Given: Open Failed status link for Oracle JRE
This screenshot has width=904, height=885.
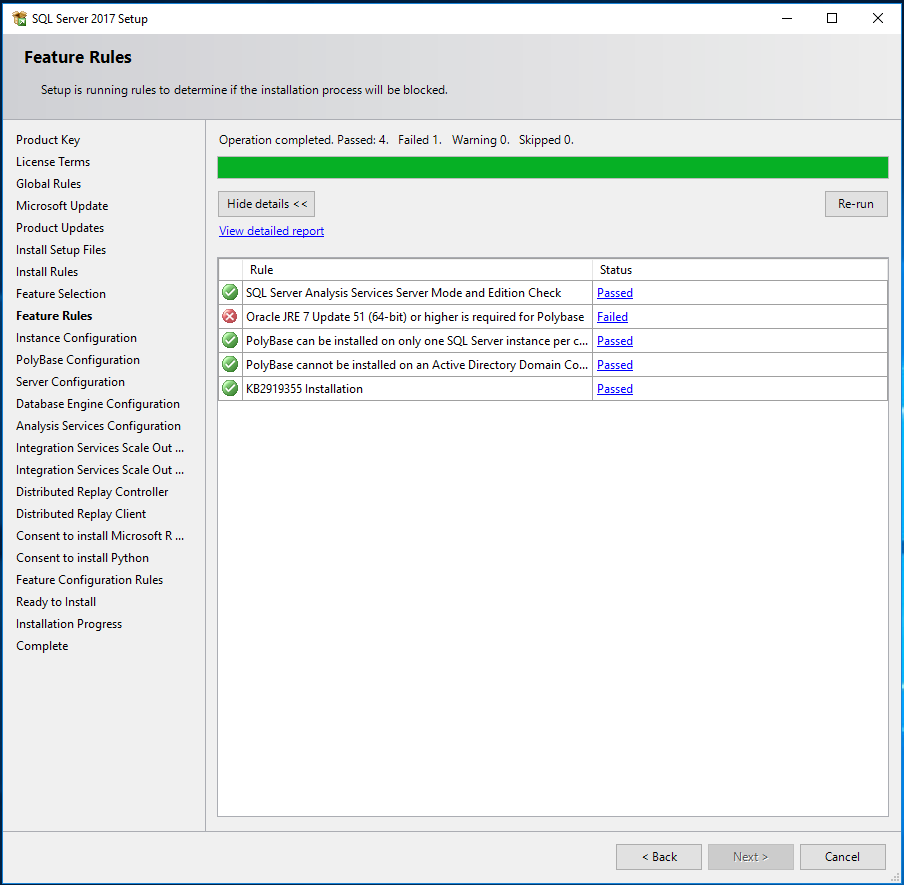Looking at the screenshot, I should click(x=612, y=317).
